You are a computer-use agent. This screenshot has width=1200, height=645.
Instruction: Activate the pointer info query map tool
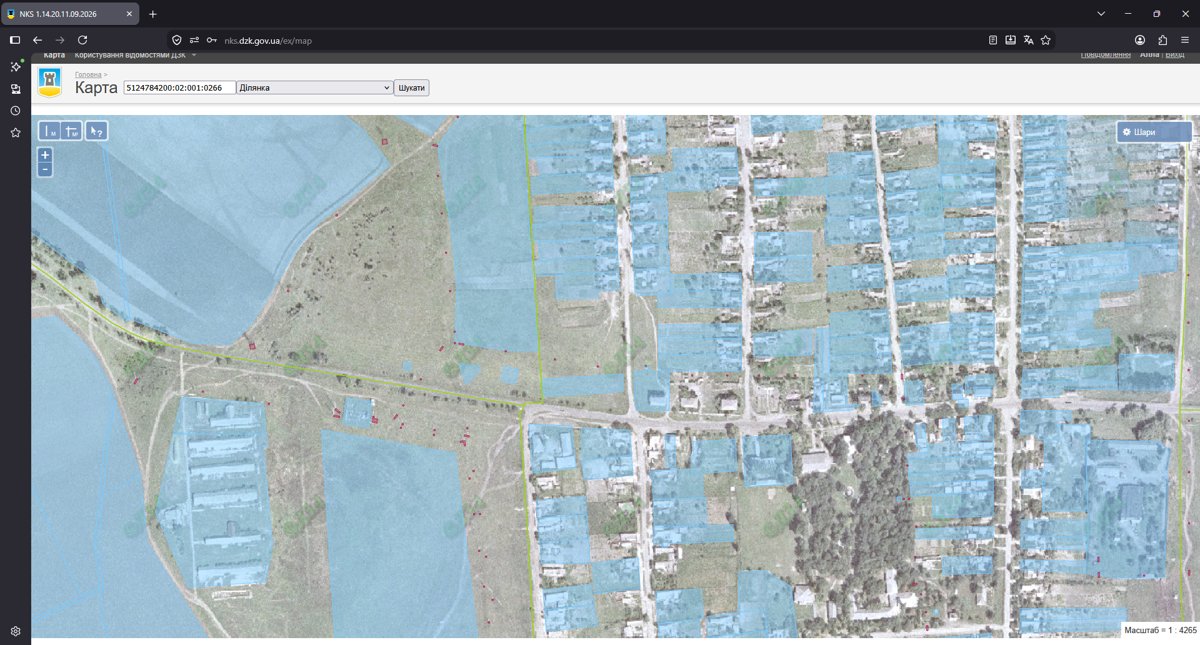(x=96, y=131)
